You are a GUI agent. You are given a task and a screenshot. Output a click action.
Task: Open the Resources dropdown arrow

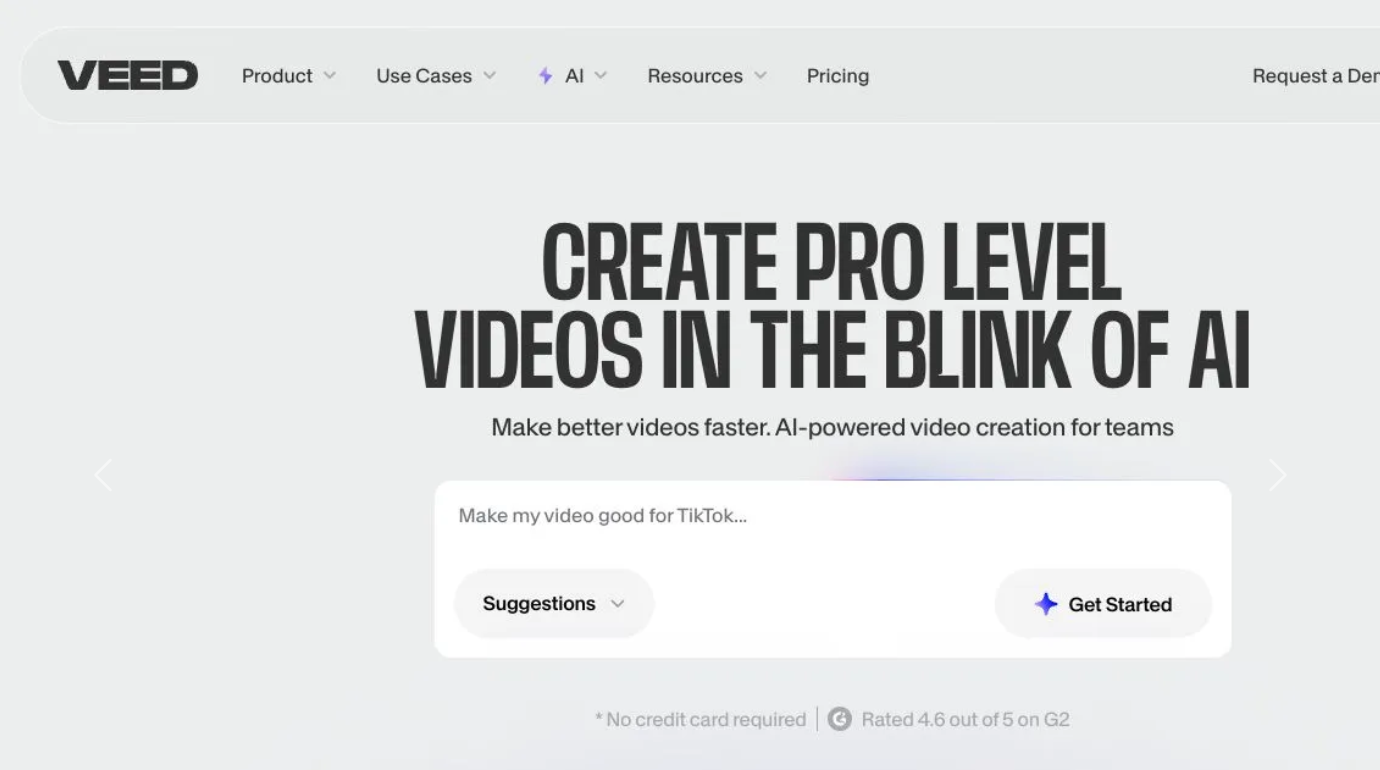(x=760, y=76)
